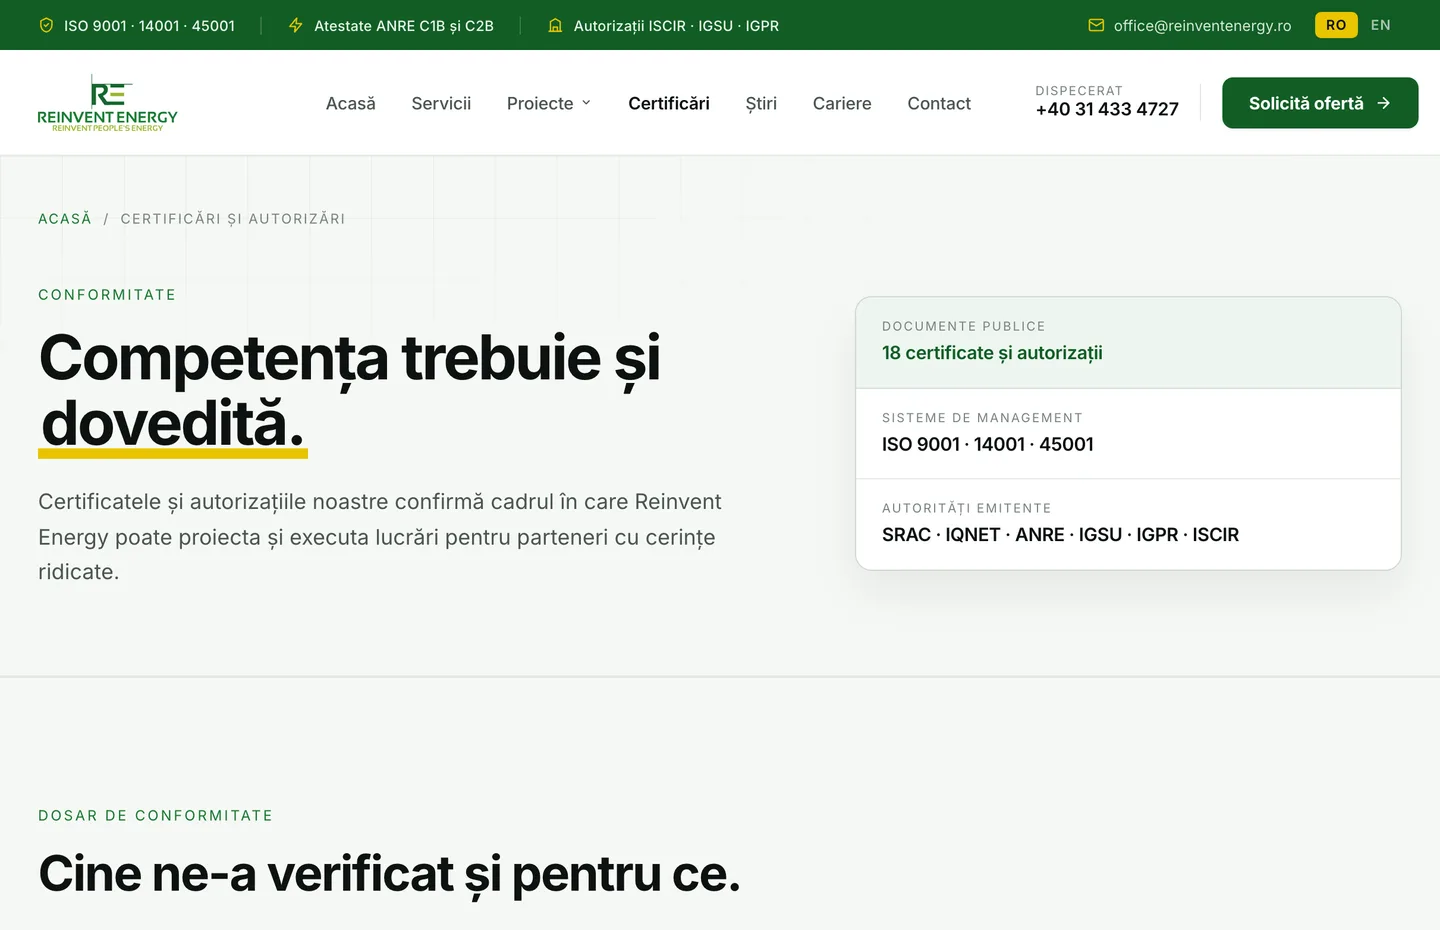
Task: Click the SISTEME DE MANAGEMENT label
Action: [x=982, y=418]
